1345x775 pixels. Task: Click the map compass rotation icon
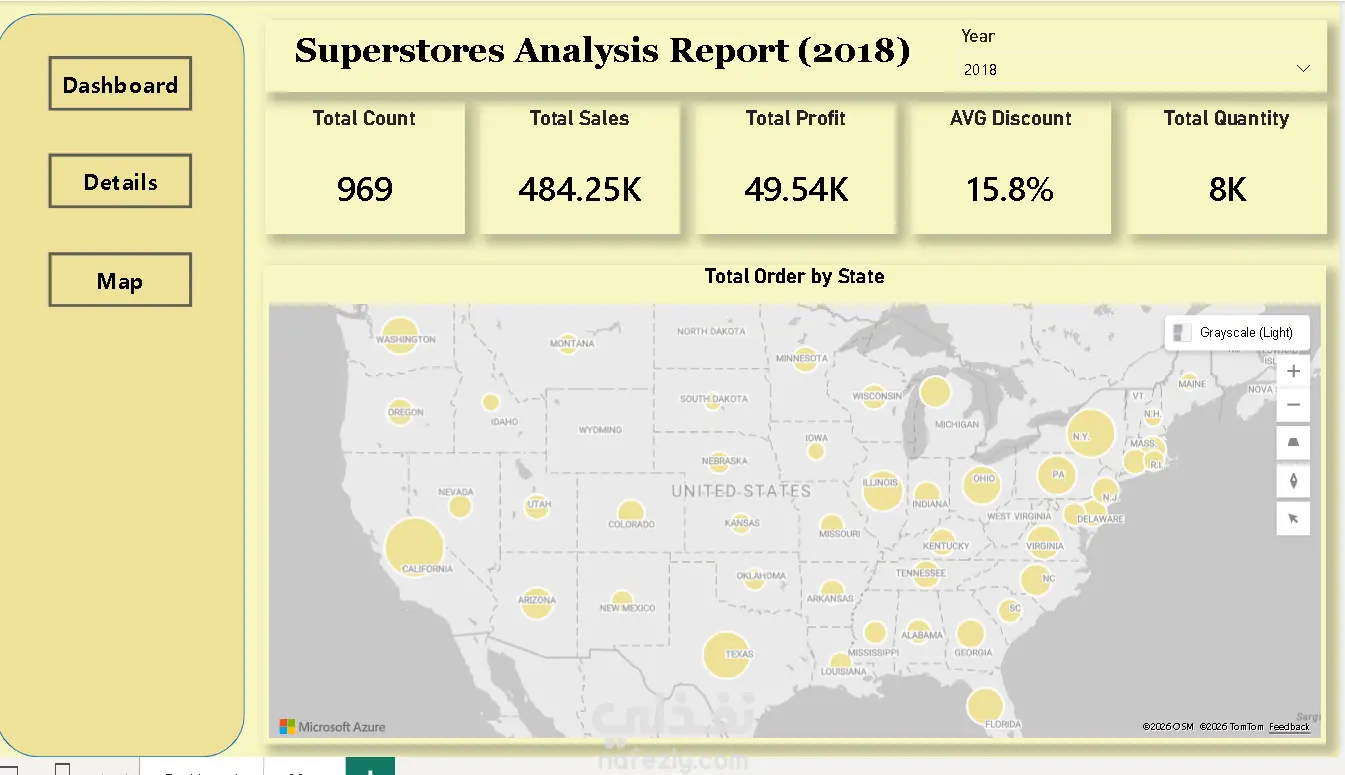pos(1293,481)
